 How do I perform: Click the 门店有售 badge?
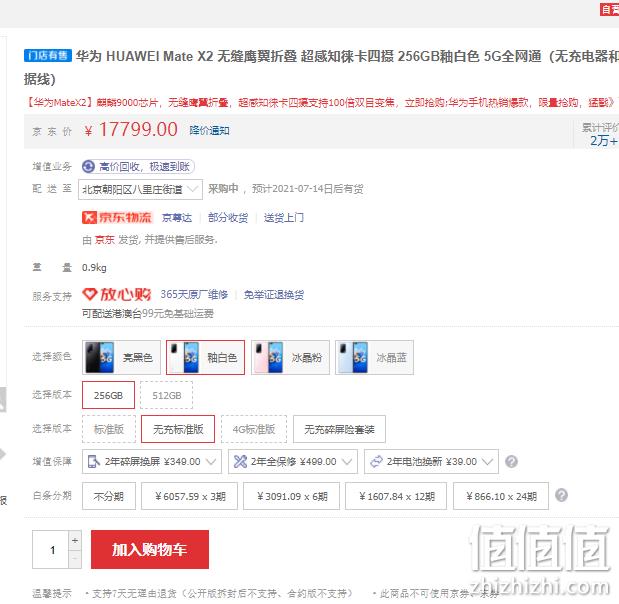point(48,56)
